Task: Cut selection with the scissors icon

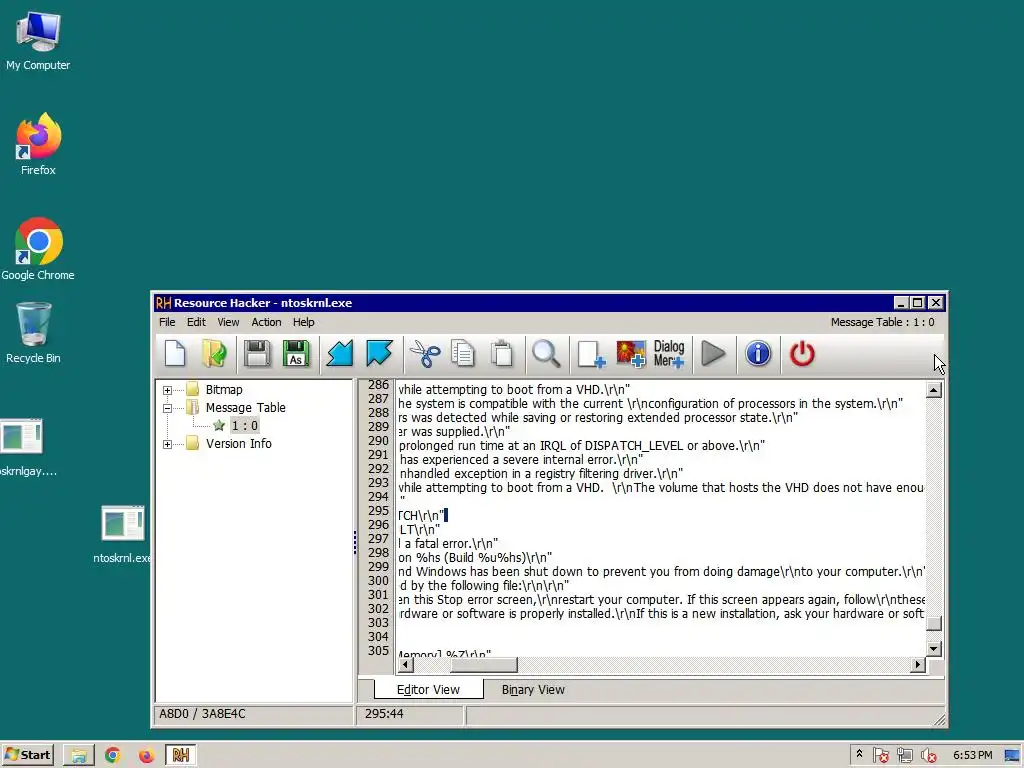Action: pyautogui.click(x=424, y=354)
